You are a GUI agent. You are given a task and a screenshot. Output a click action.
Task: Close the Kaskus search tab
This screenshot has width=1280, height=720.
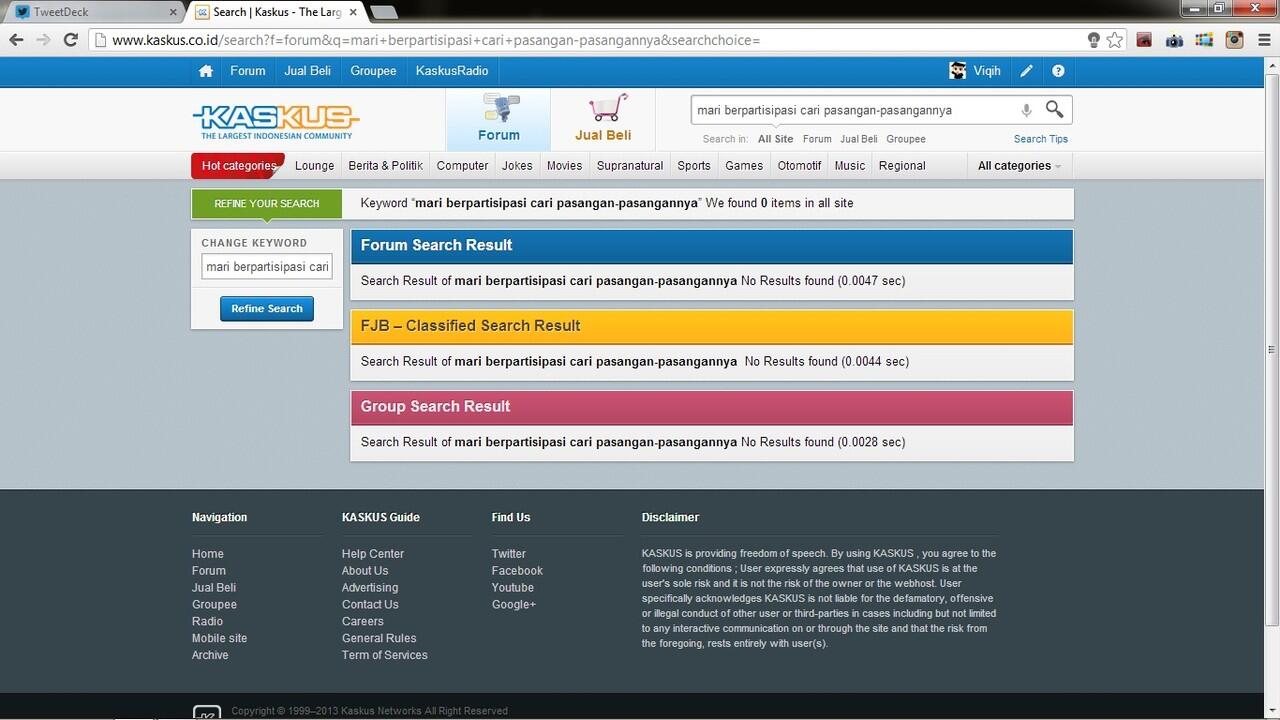coord(354,12)
